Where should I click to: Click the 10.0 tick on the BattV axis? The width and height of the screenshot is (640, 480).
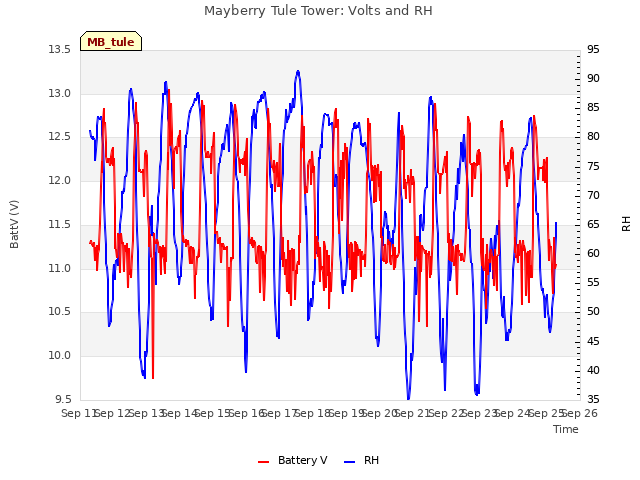60,356
